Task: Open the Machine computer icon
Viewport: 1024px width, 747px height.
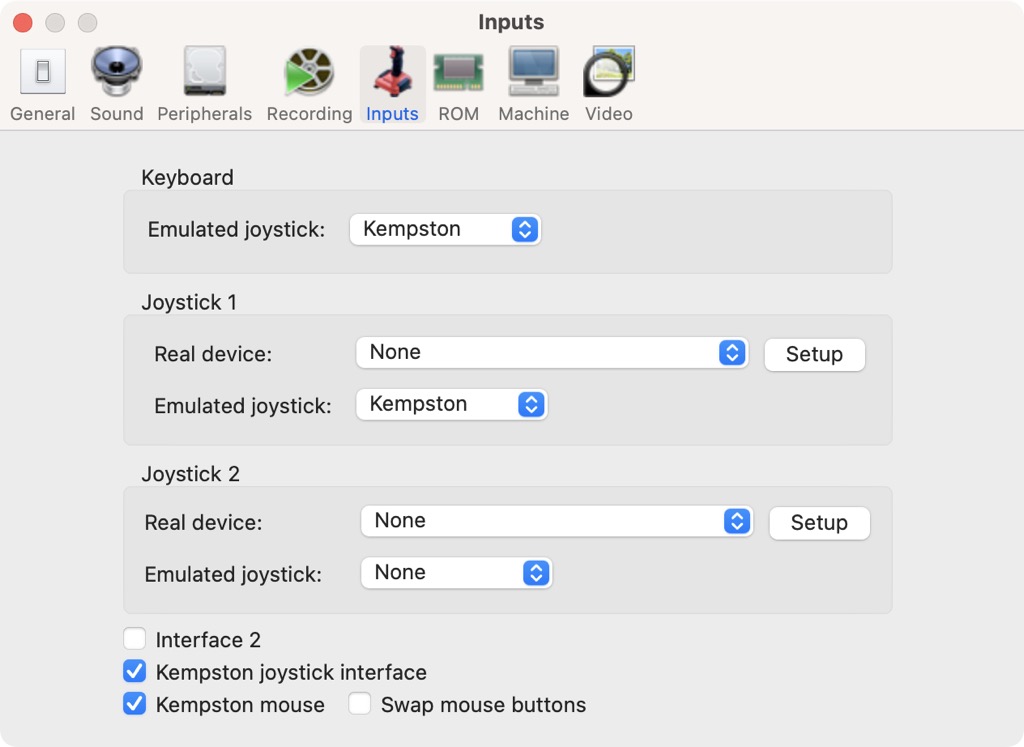Action: (x=533, y=73)
